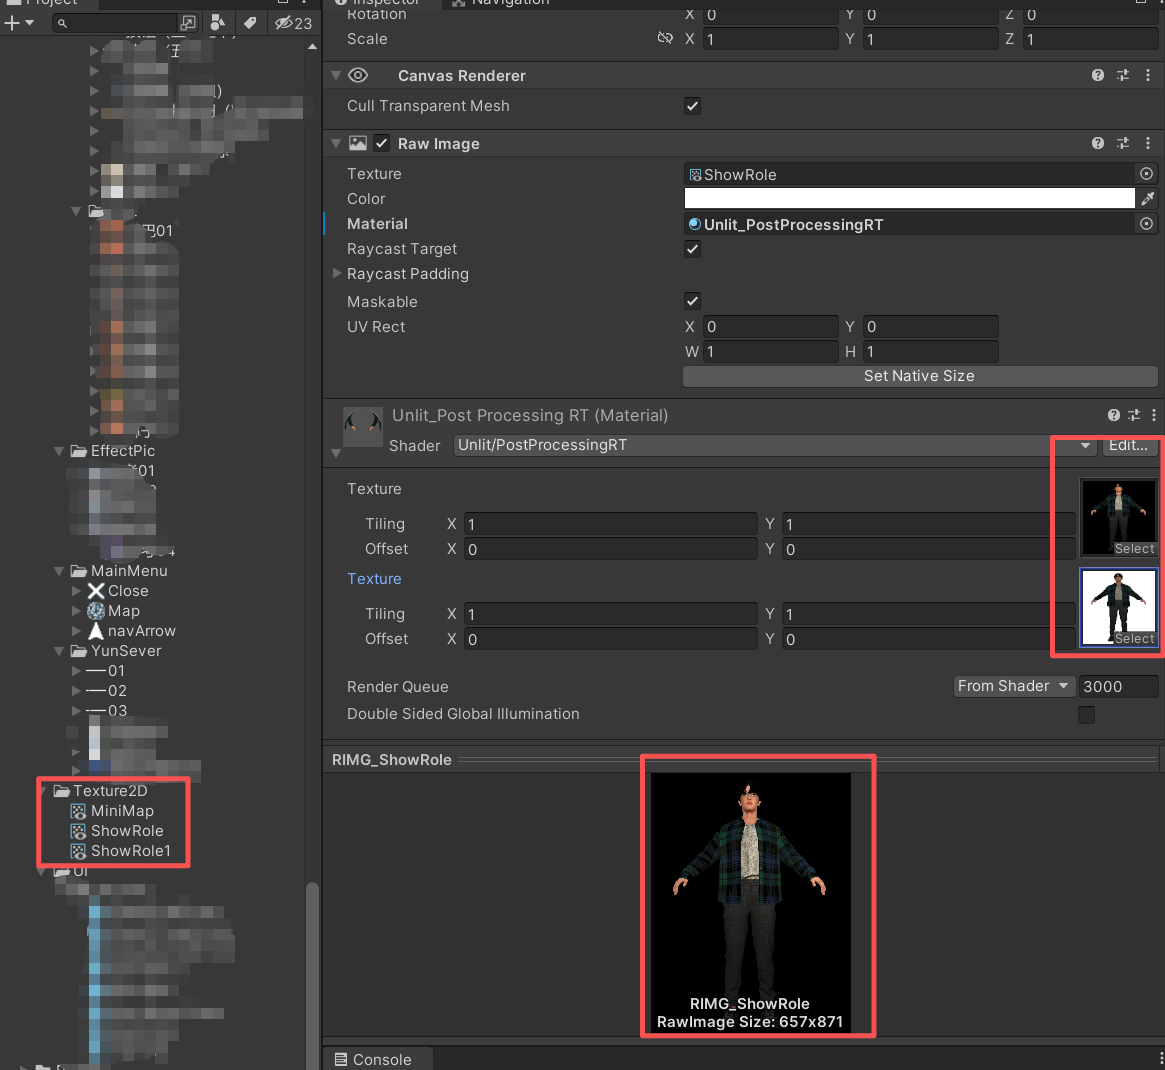Open object picker for Raw Image Texture

1146,174
